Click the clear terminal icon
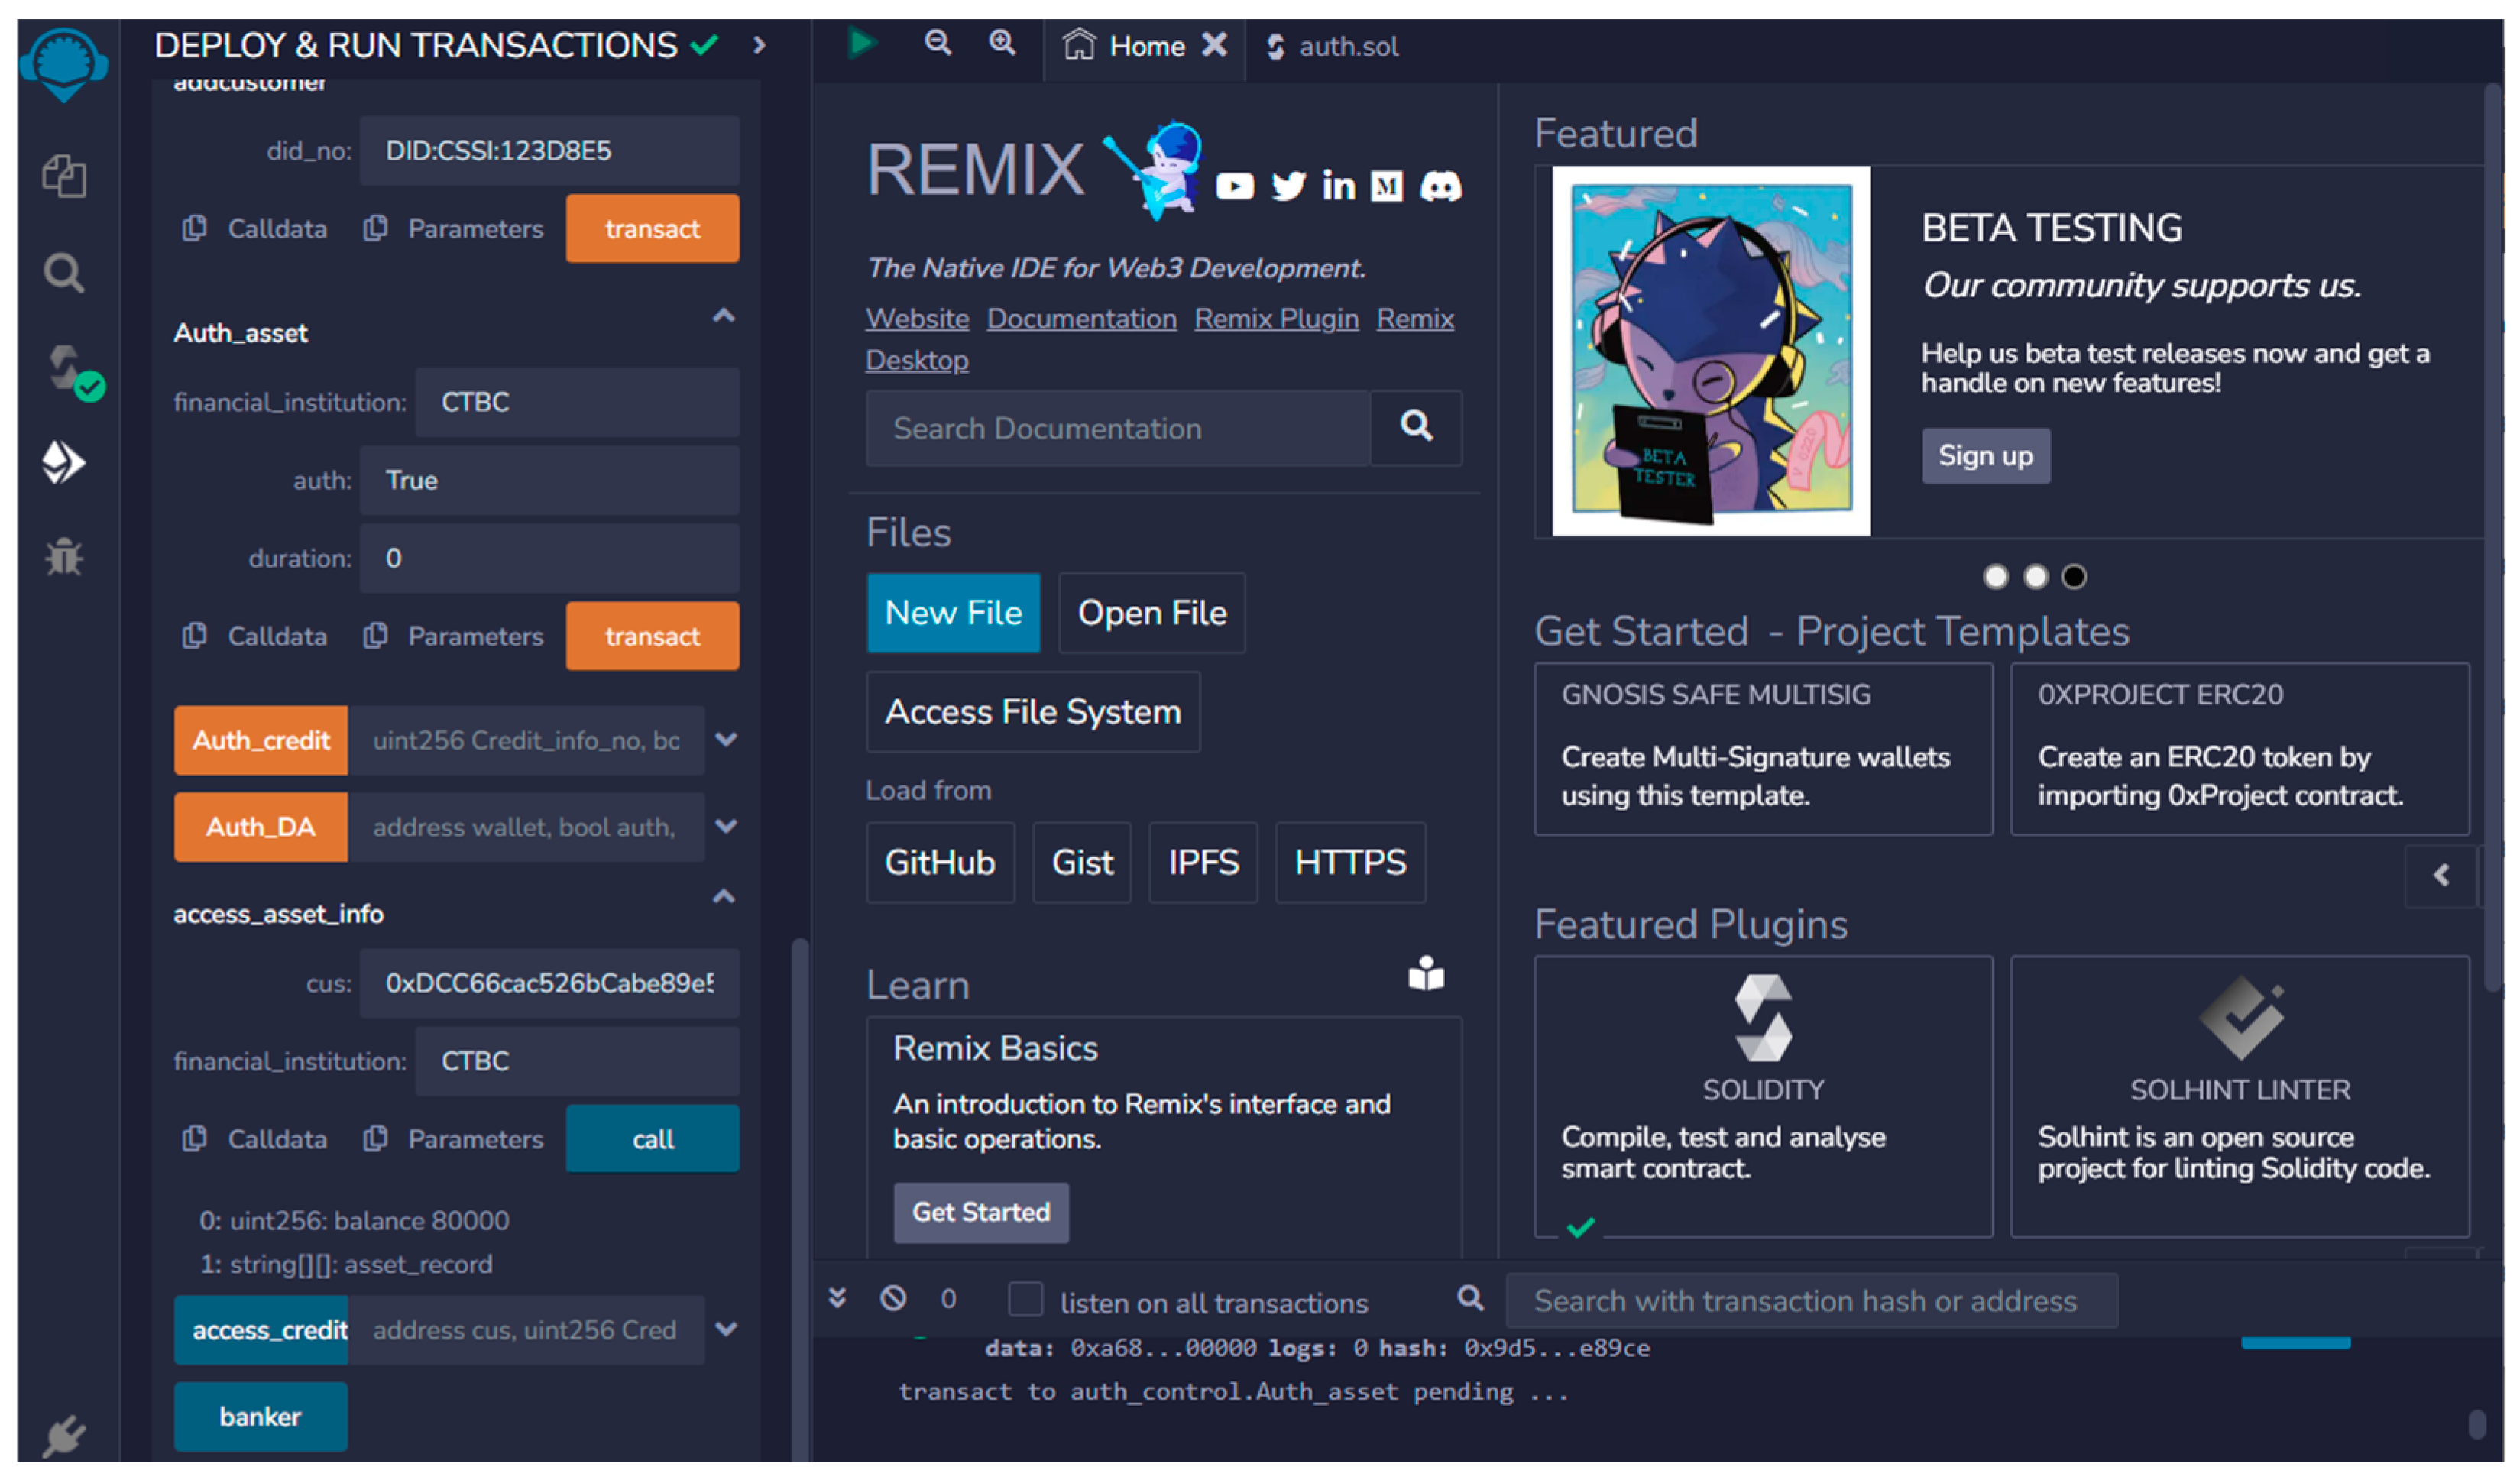 pyautogui.click(x=893, y=1298)
